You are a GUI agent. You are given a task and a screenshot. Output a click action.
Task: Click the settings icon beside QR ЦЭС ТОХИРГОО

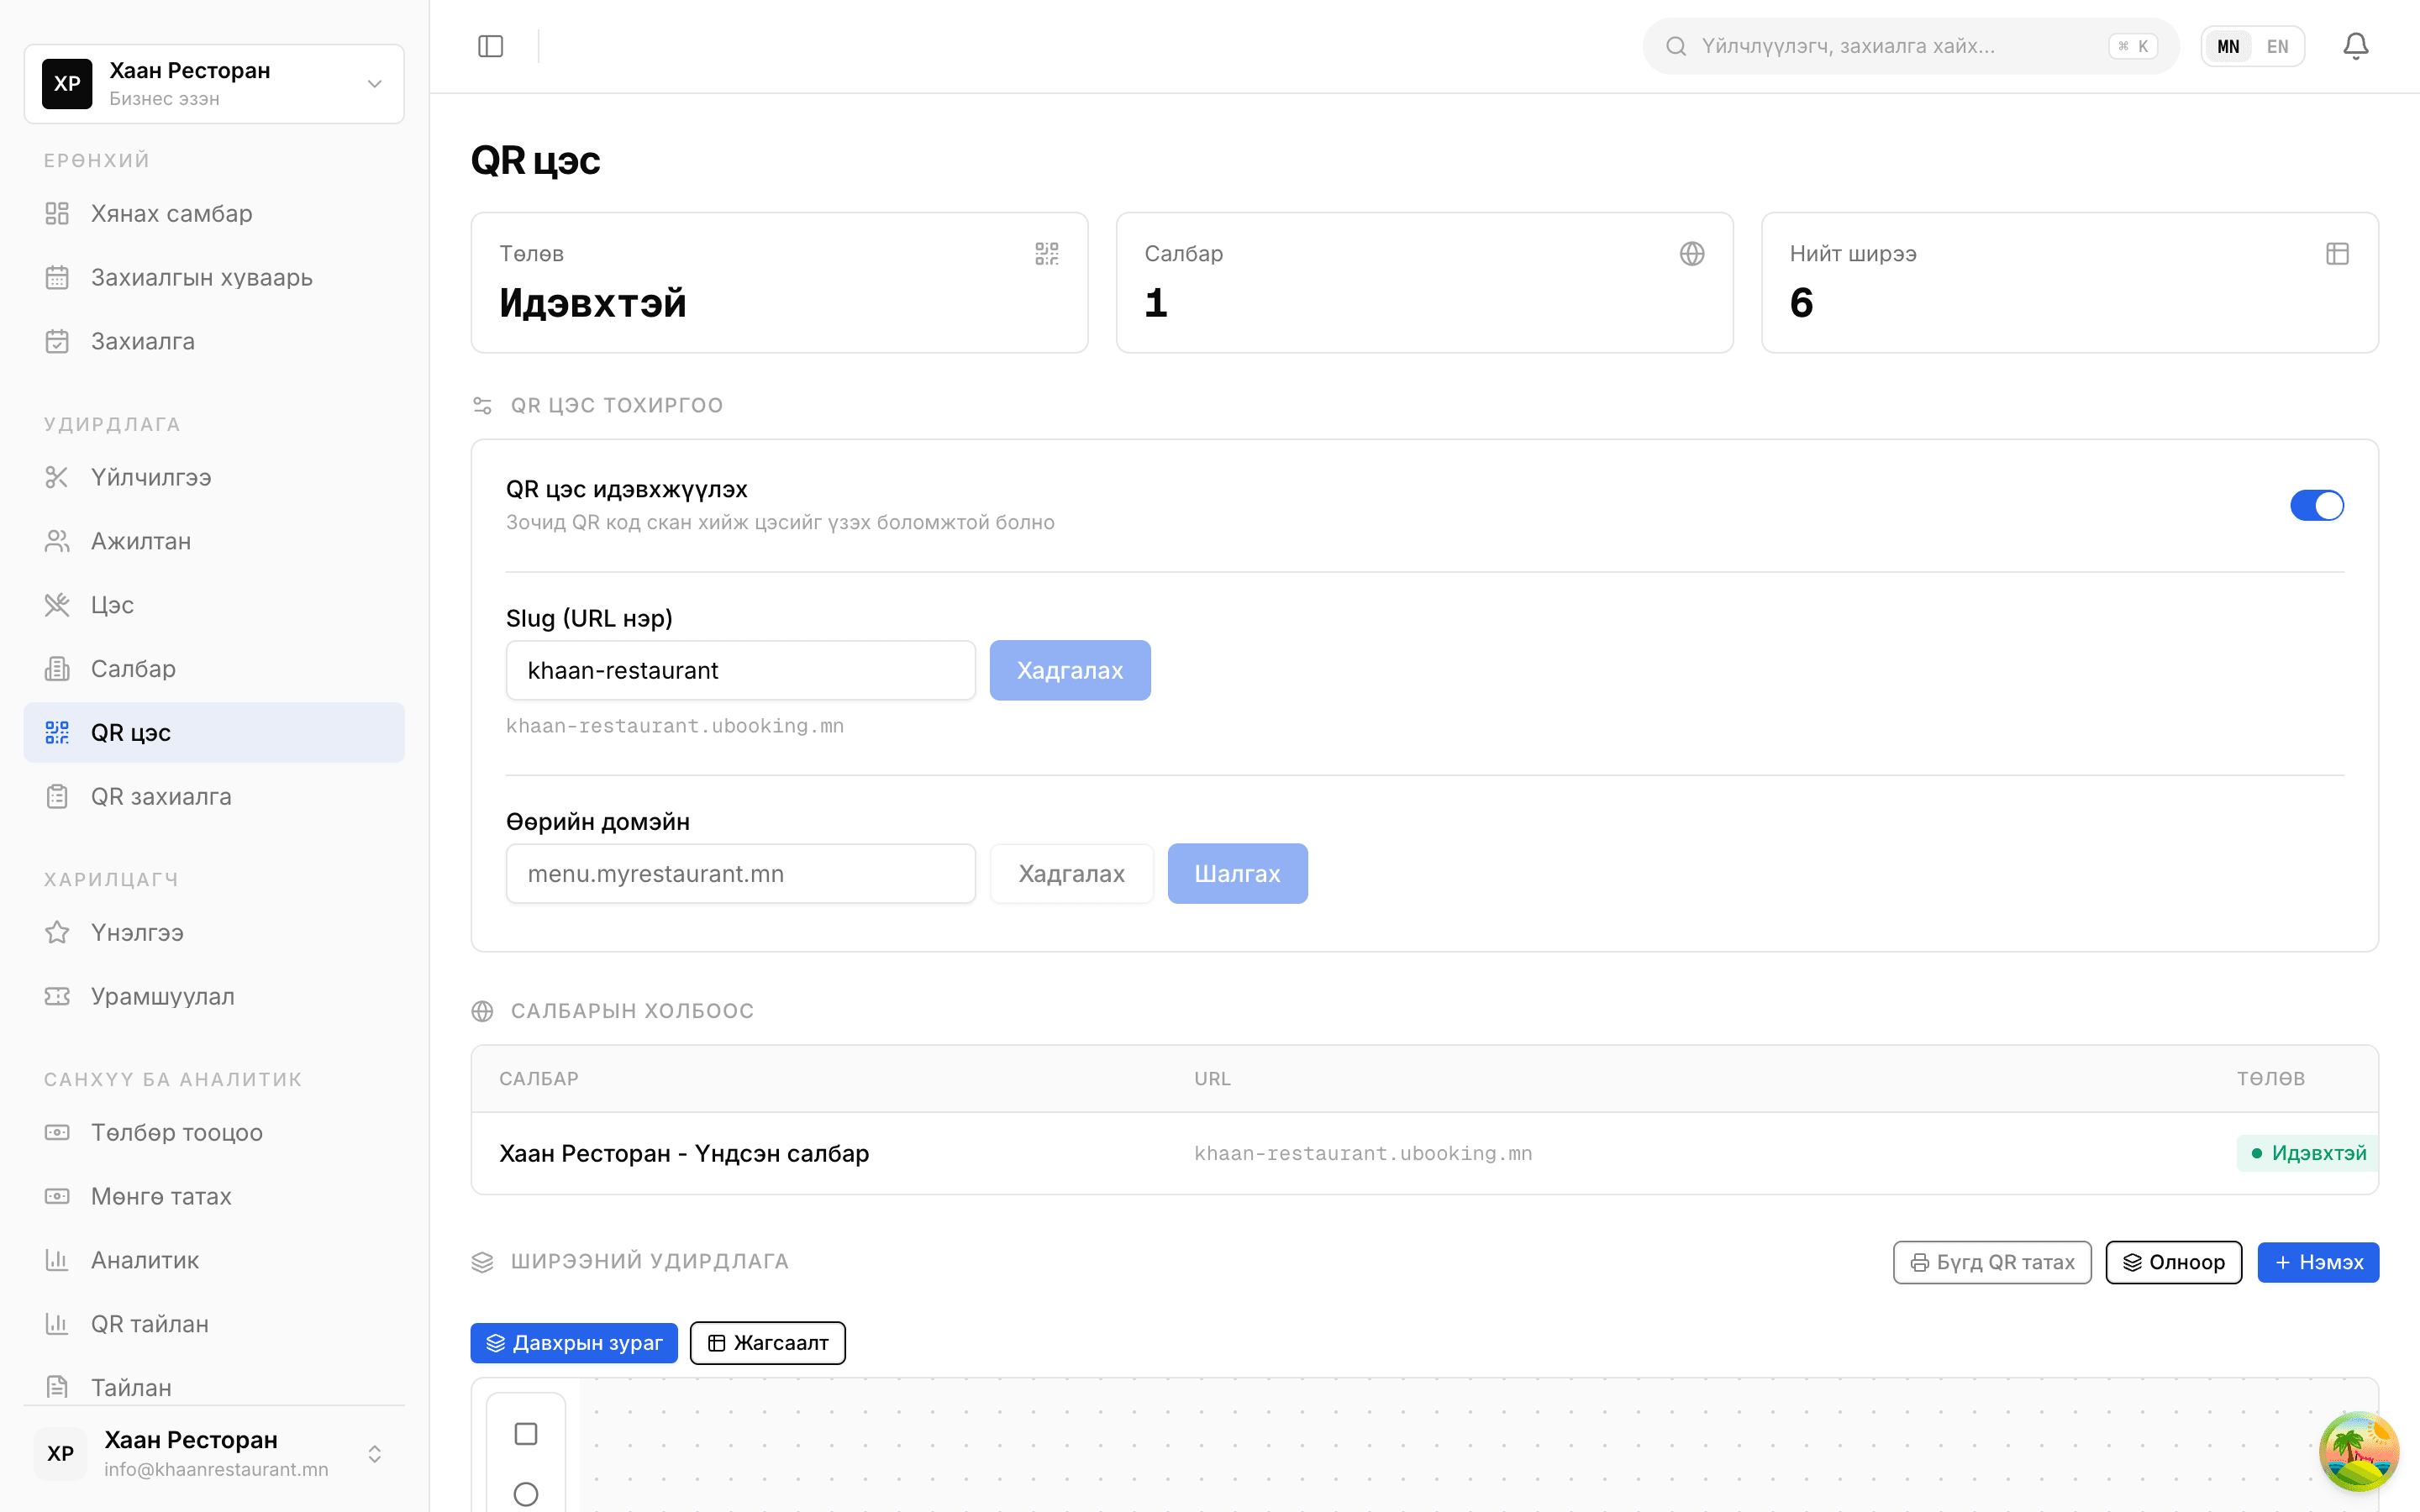[x=482, y=405]
